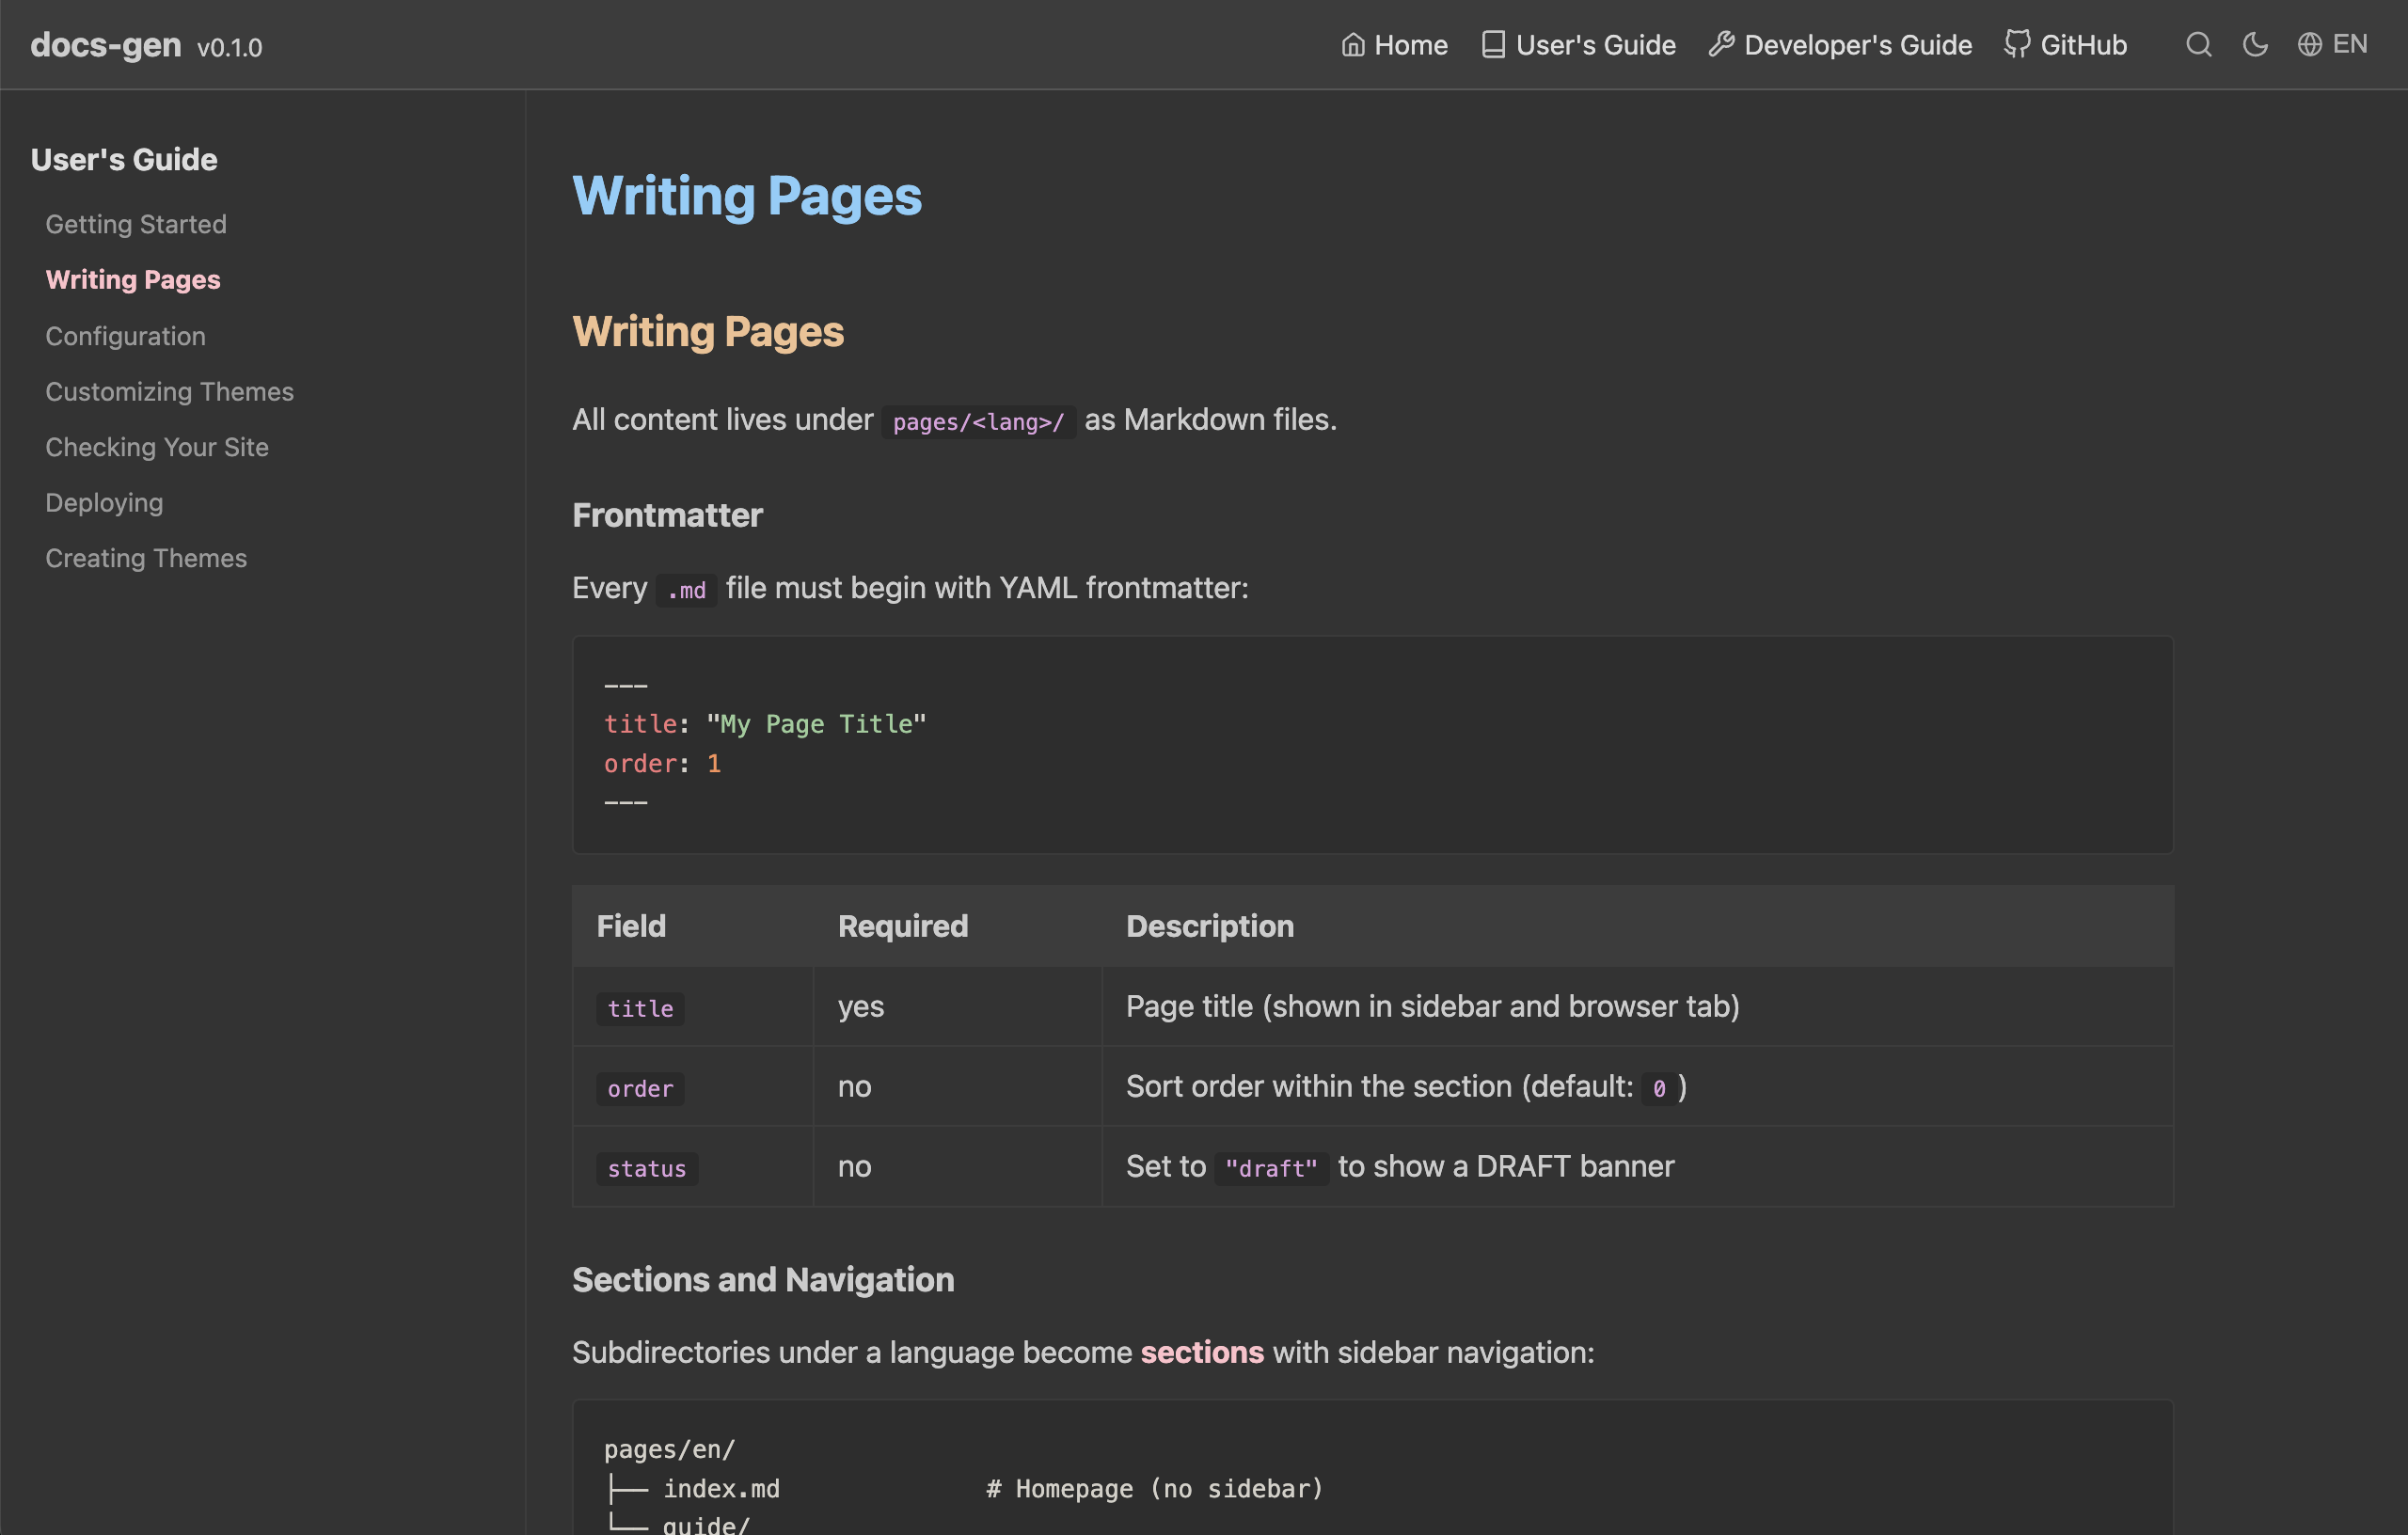
Task: Navigate to Checking Your Site
Action: pyautogui.click(x=157, y=447)
